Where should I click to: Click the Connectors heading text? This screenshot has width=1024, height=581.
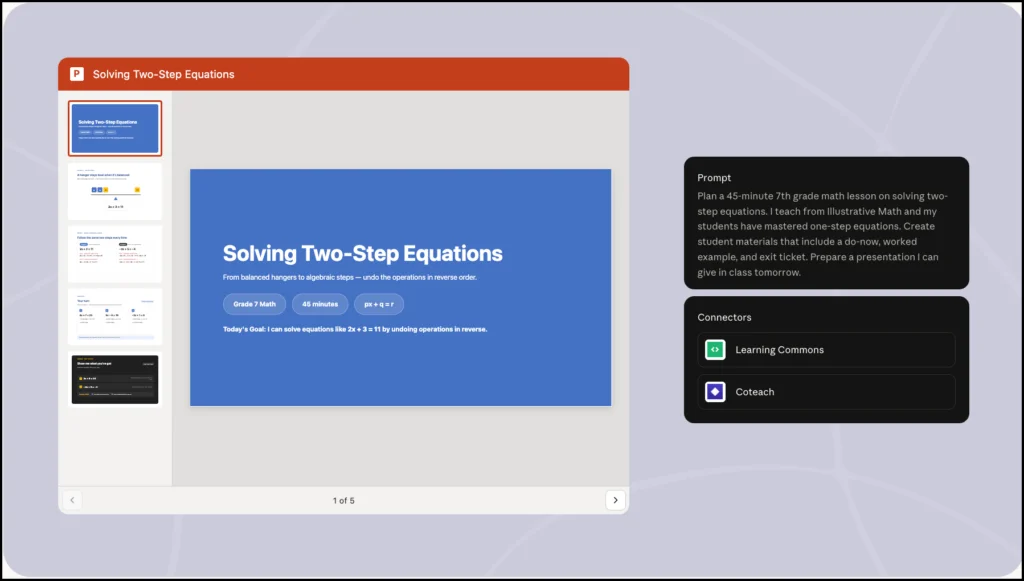tap(724, 317)
